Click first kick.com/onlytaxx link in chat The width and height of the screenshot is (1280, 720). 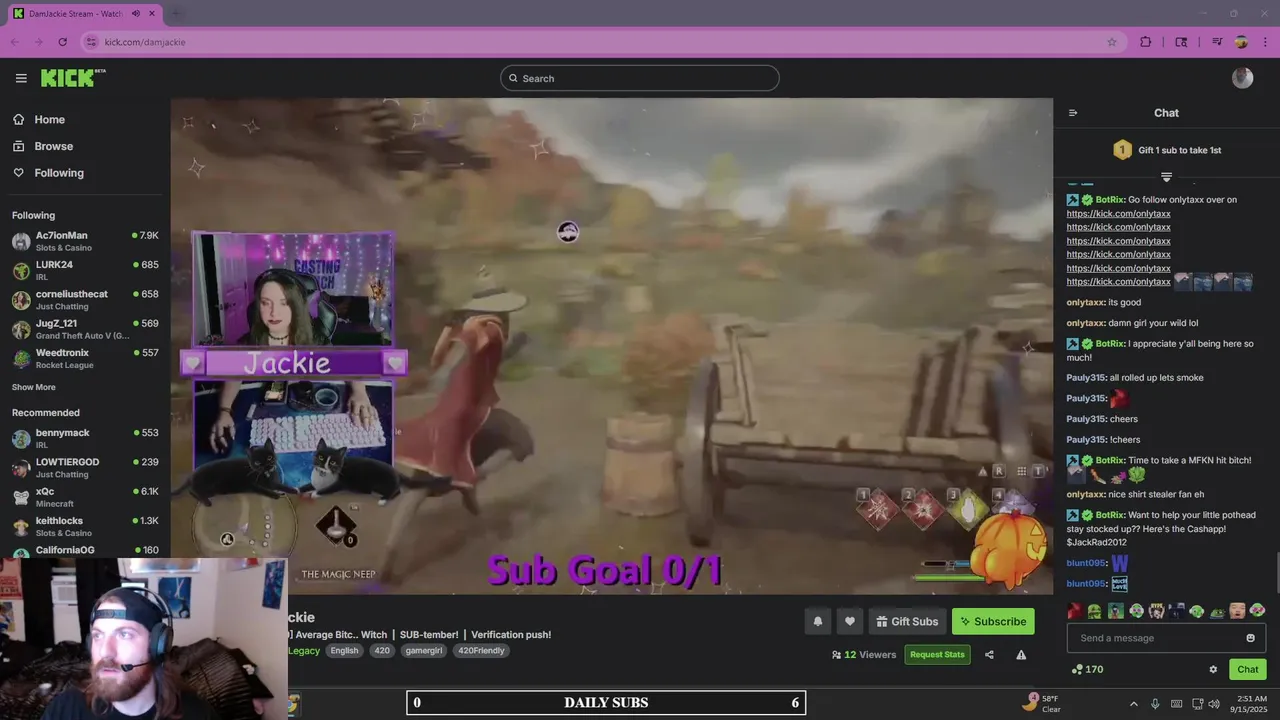pyautogui.click(x=1118, y=214)
